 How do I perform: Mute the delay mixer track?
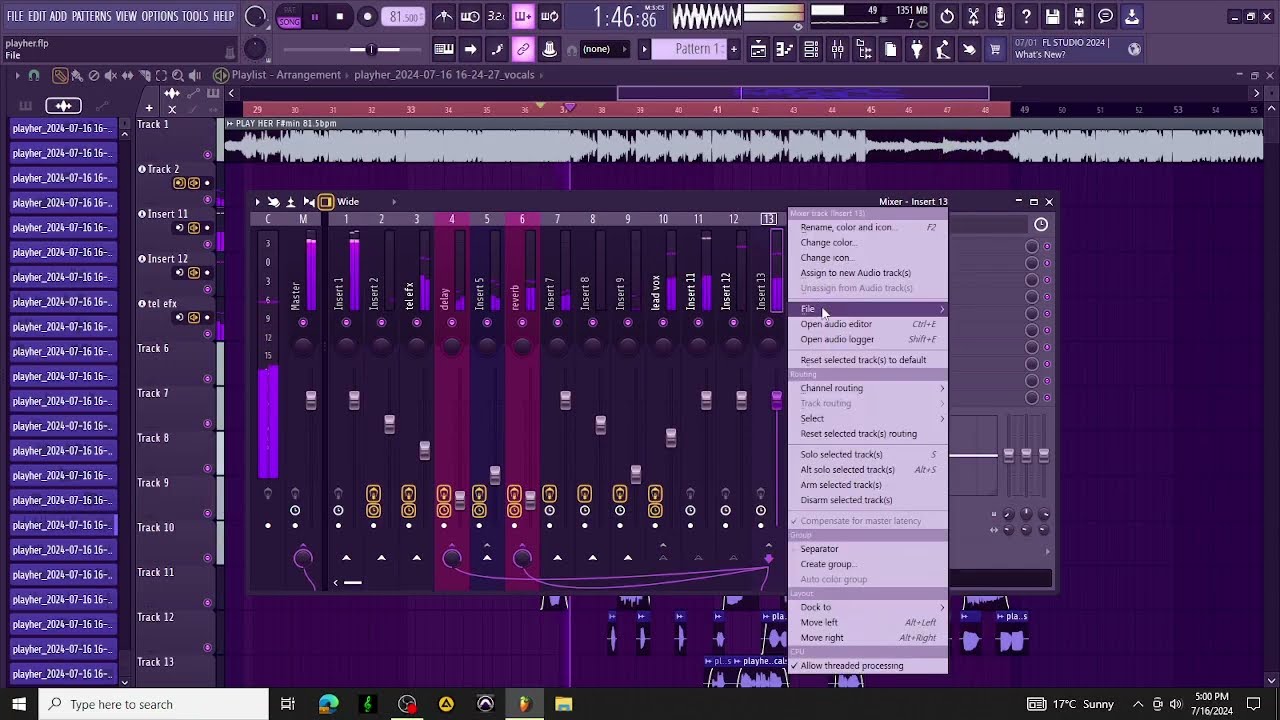[452, 323]
